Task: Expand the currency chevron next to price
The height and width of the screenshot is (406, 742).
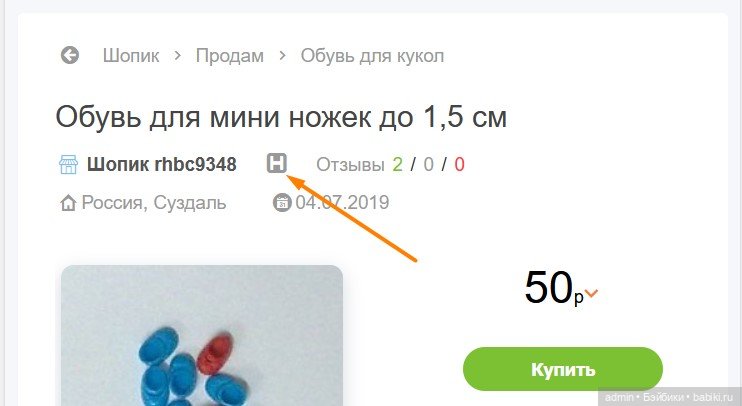Action: [x=592, y=294]
